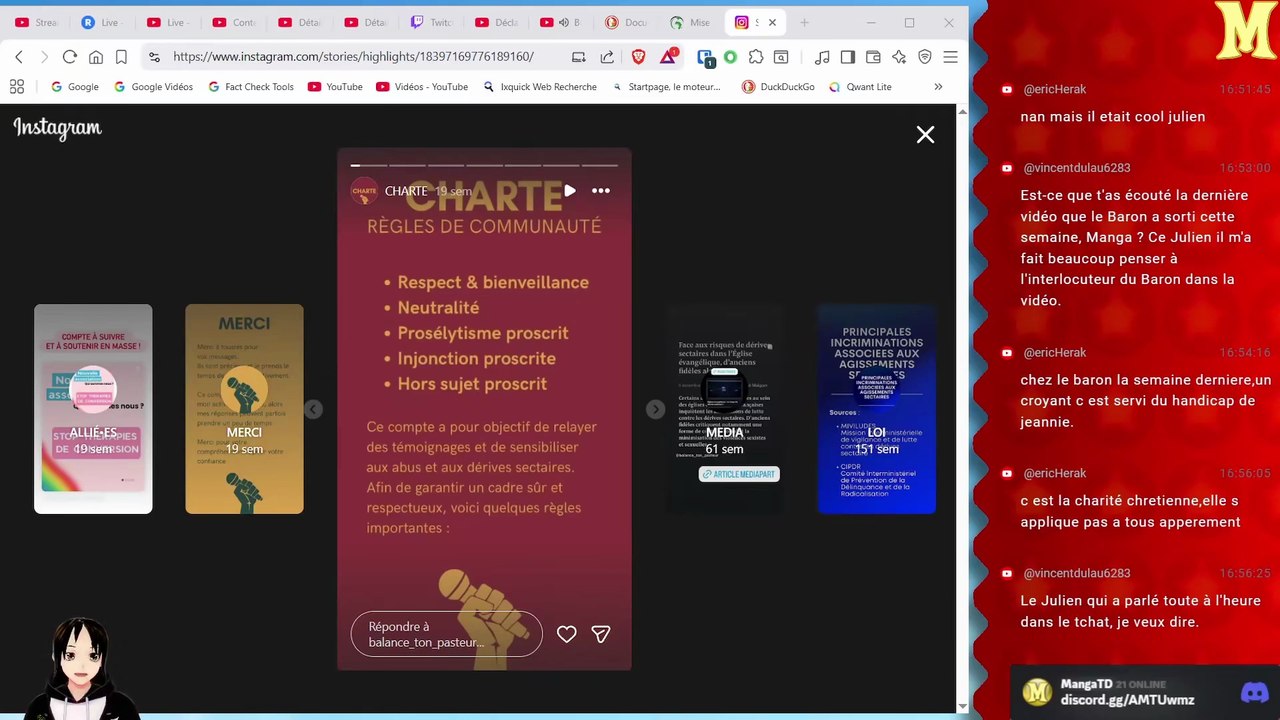Close the active Instagram tab
The height and width of the screenshot is (720, 1280).
pos(772,22)
